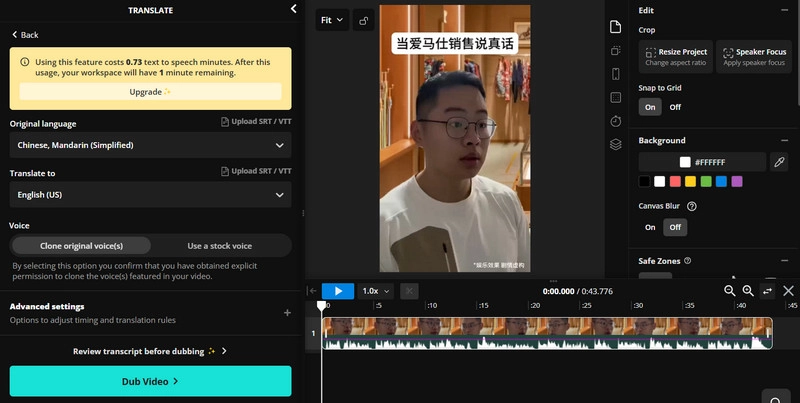800x403 pixels.
Task: Expand Advanced settings with the plus icon
Action: coord(287,312)
